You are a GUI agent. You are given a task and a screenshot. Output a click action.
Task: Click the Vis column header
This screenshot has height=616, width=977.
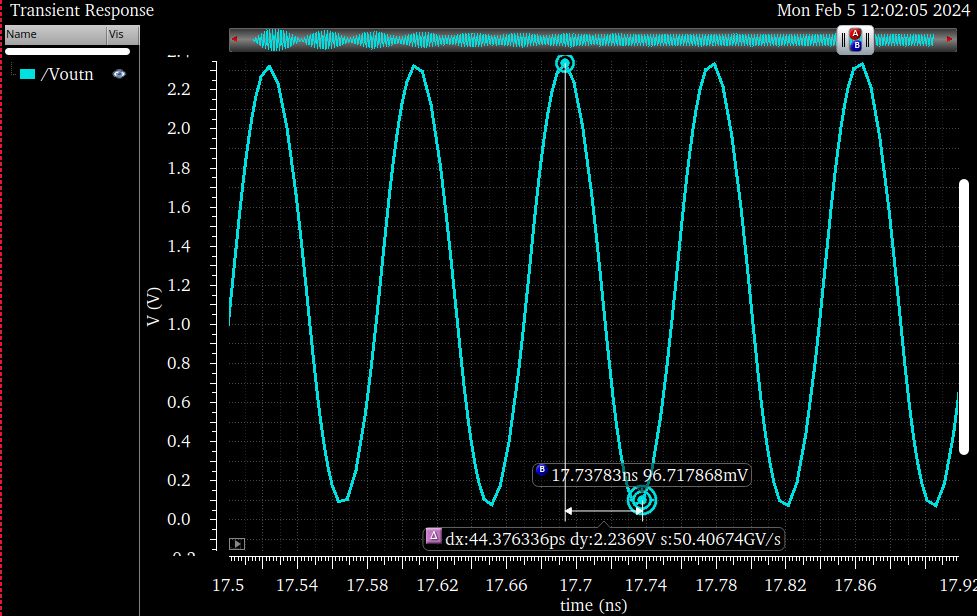pyautogui.click(x=119, y=34)
